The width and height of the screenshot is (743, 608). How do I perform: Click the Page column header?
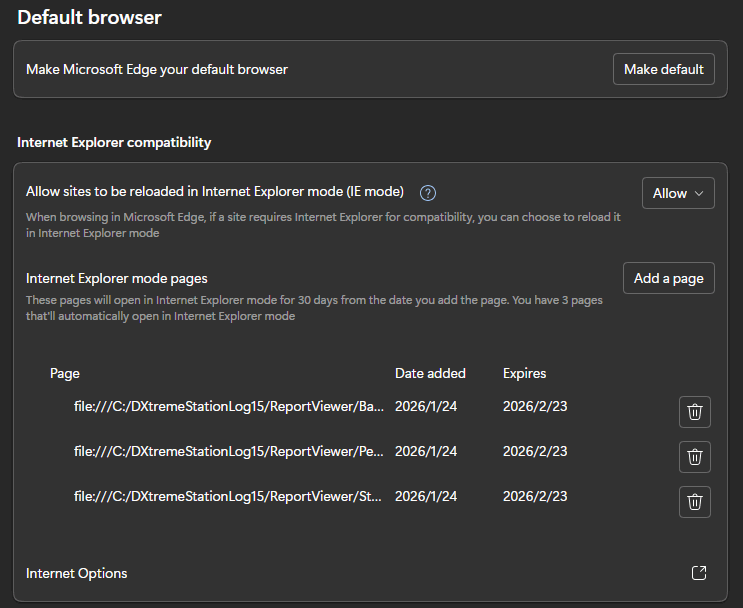65,373
